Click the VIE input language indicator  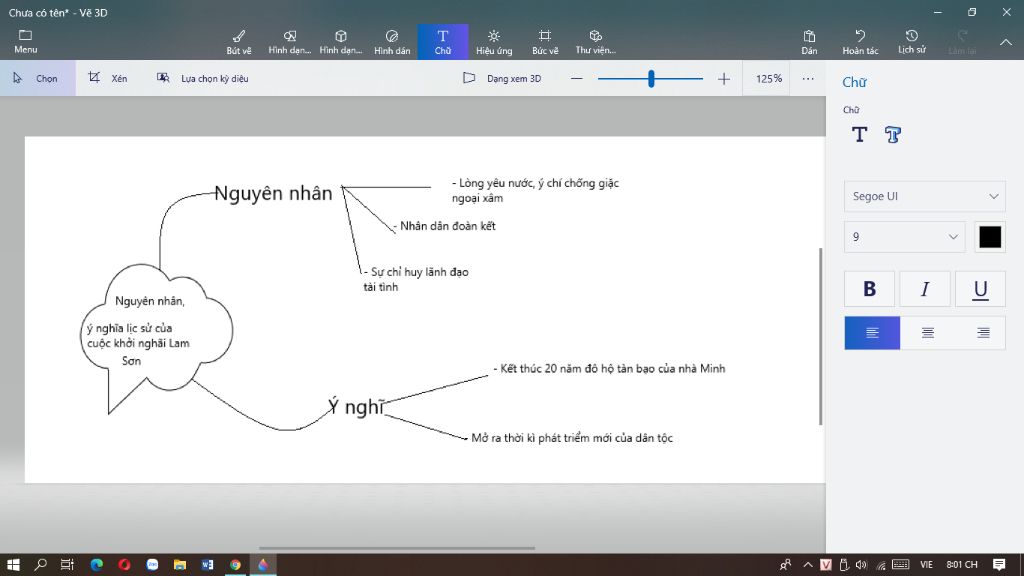click(926, 564)
